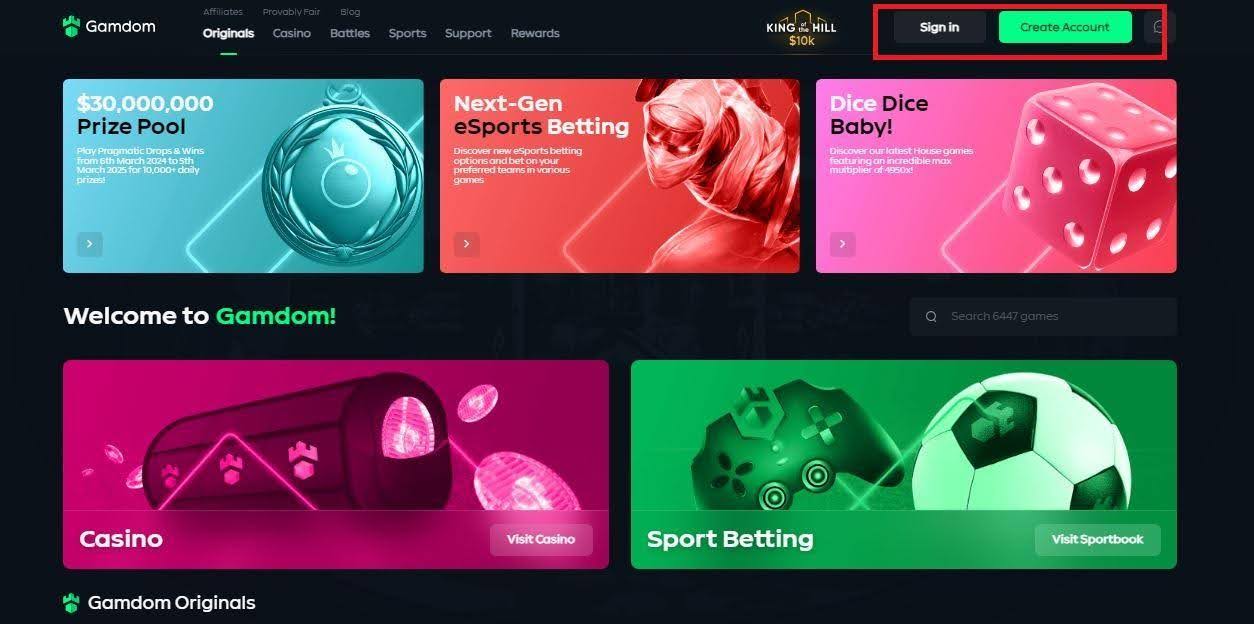Open the Rewards menu
Image resolution: width=1254 pixels, height=624 pixels.
535,33
